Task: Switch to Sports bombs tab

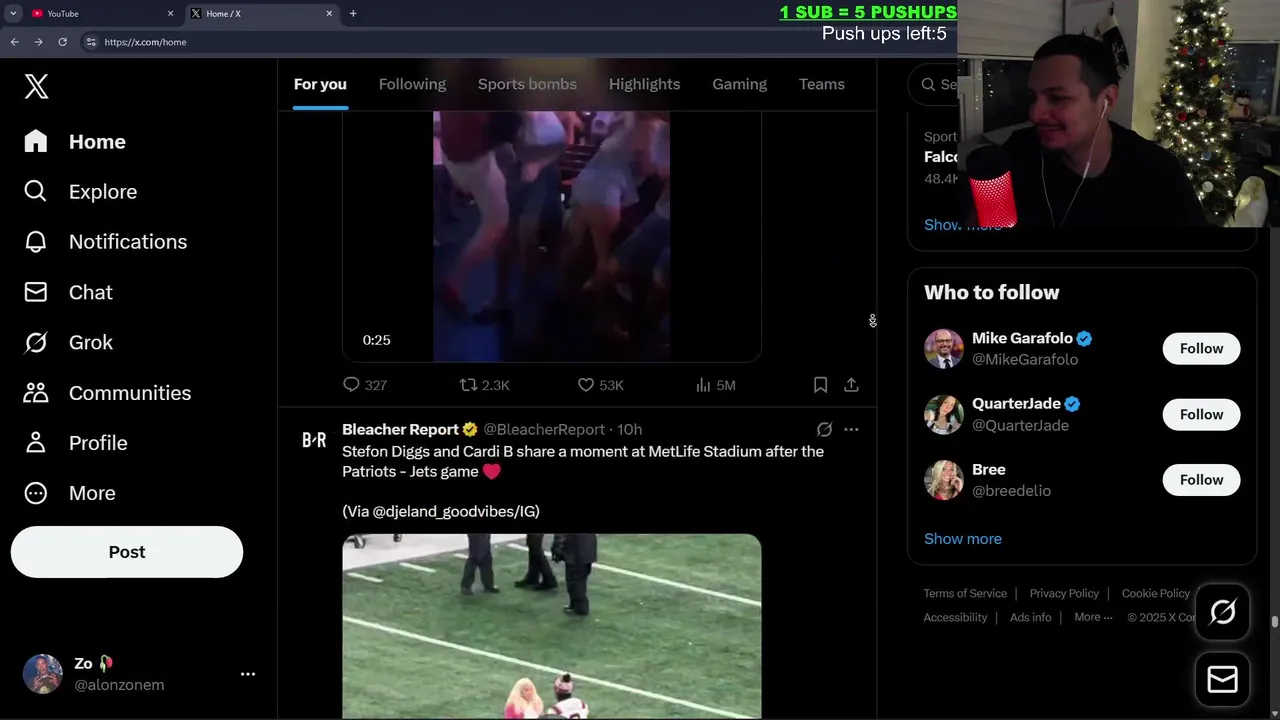Action: 527,84
